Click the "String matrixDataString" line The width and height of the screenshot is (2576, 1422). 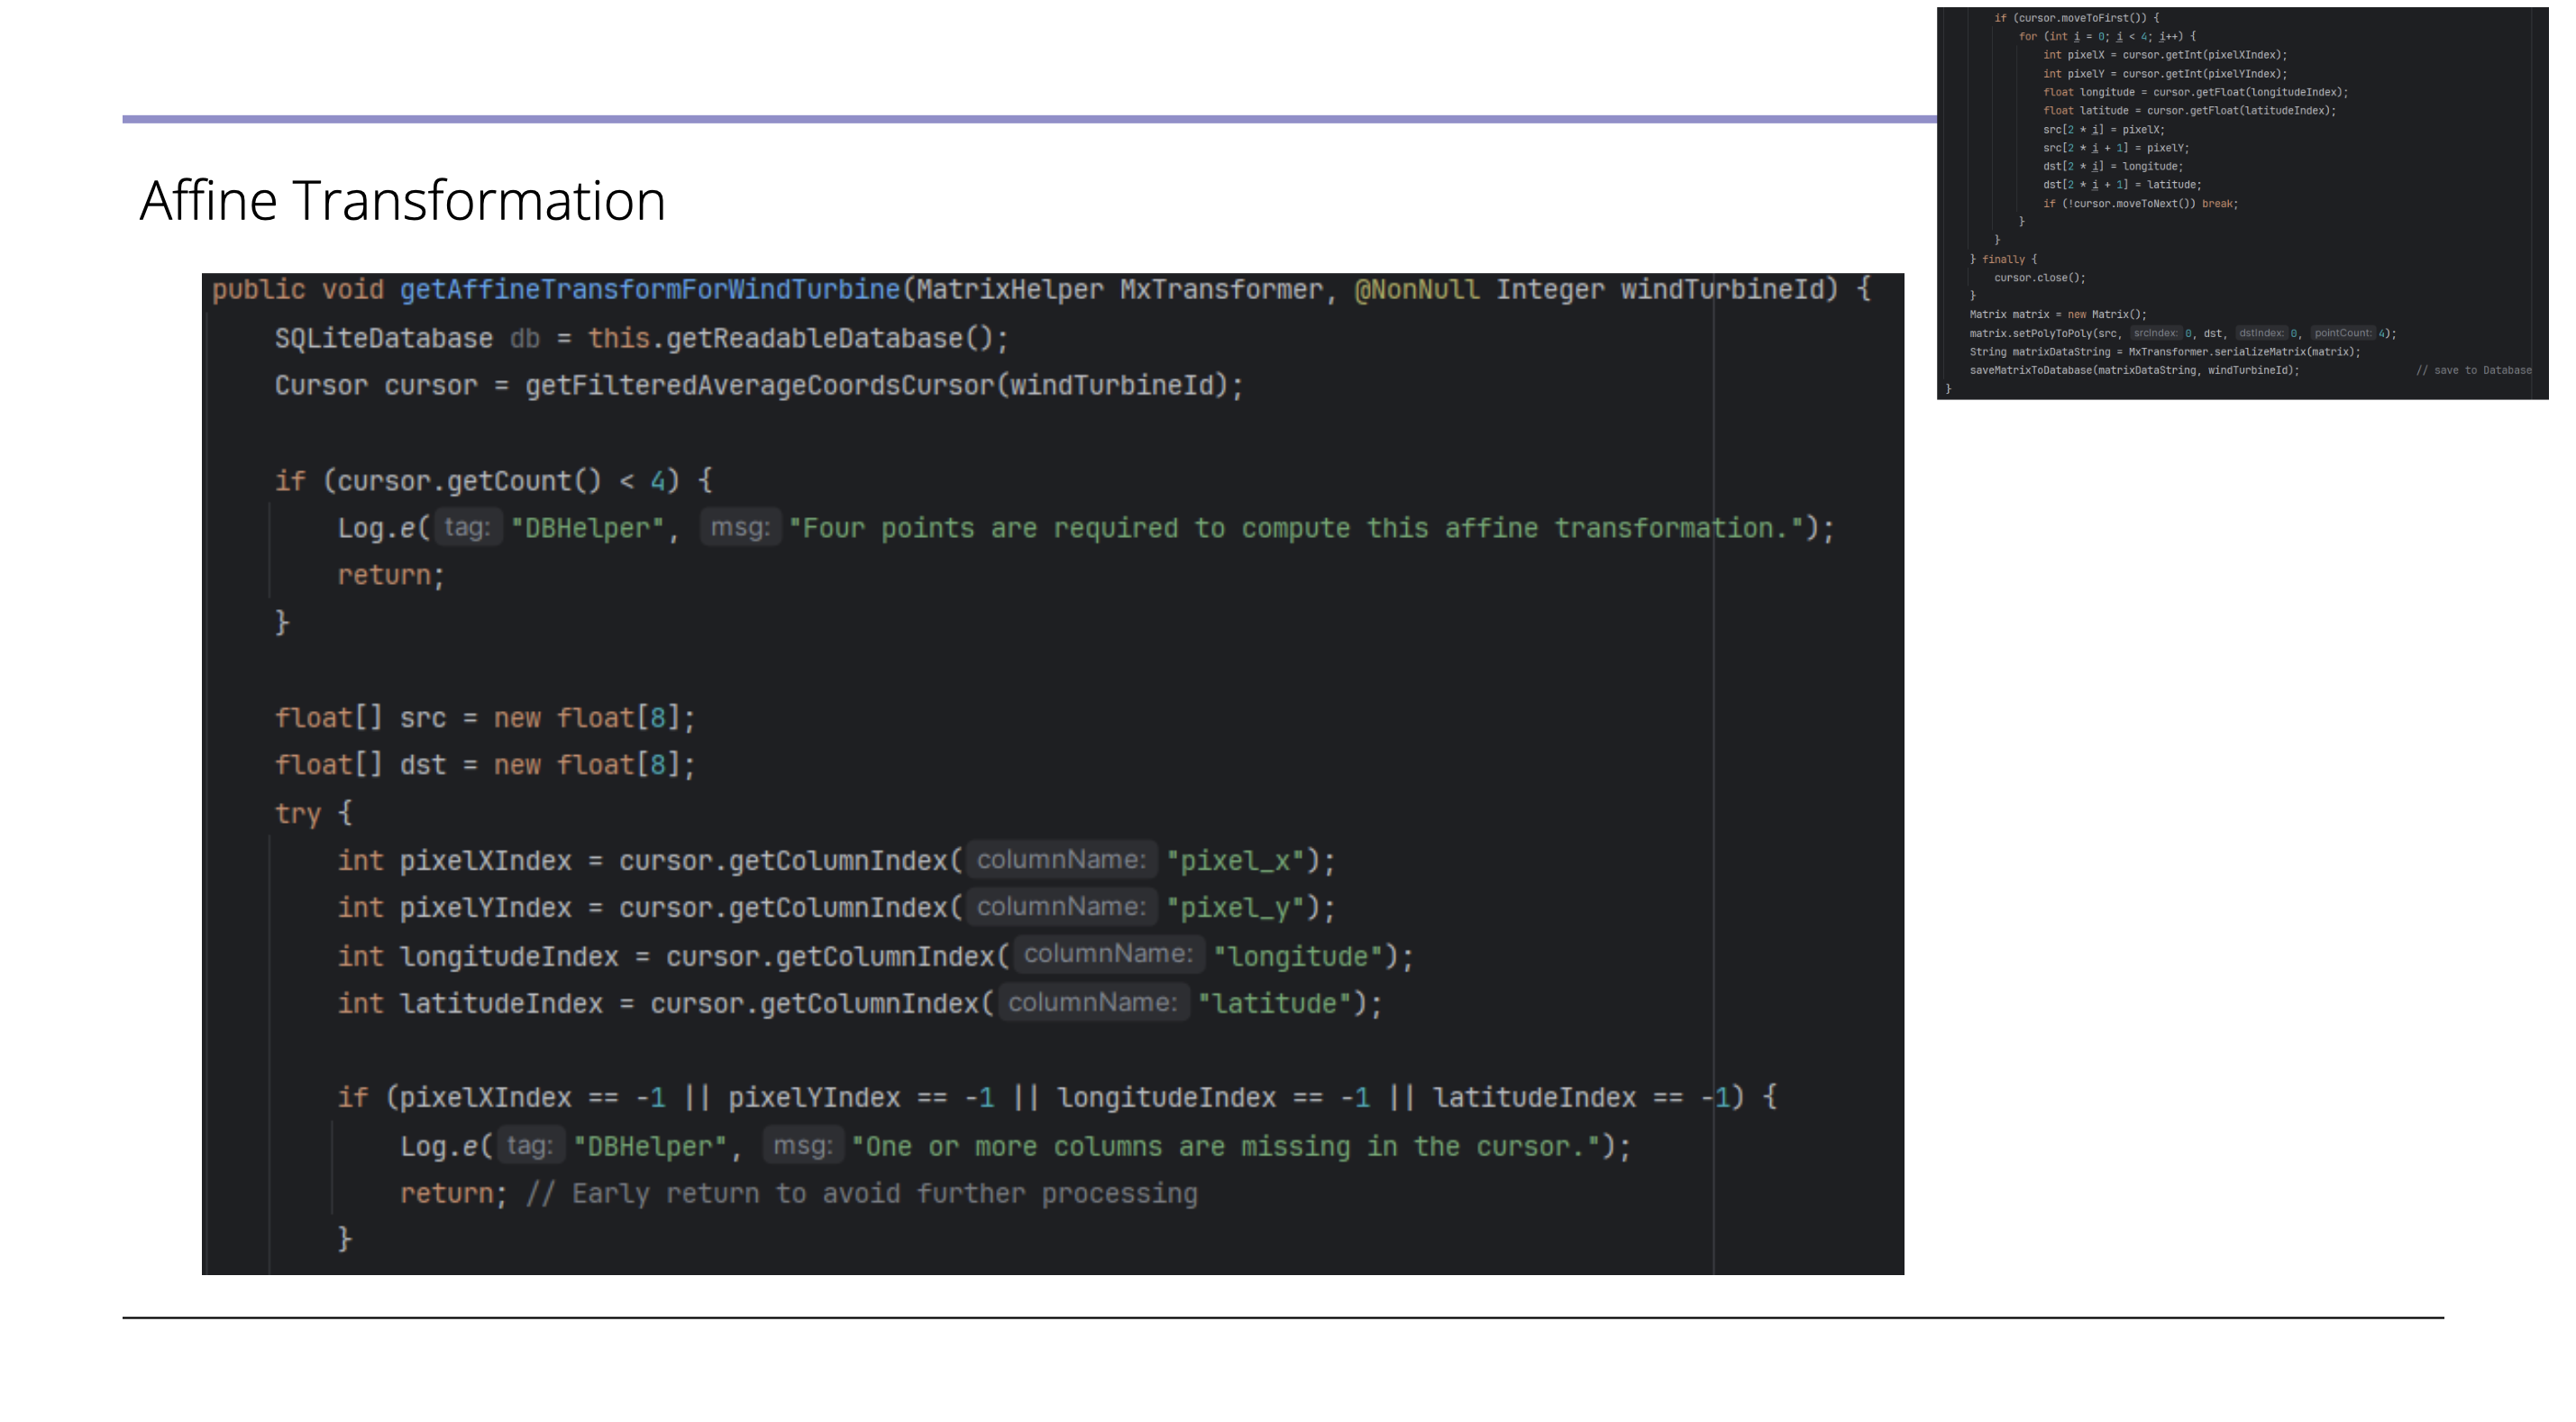2164,352
